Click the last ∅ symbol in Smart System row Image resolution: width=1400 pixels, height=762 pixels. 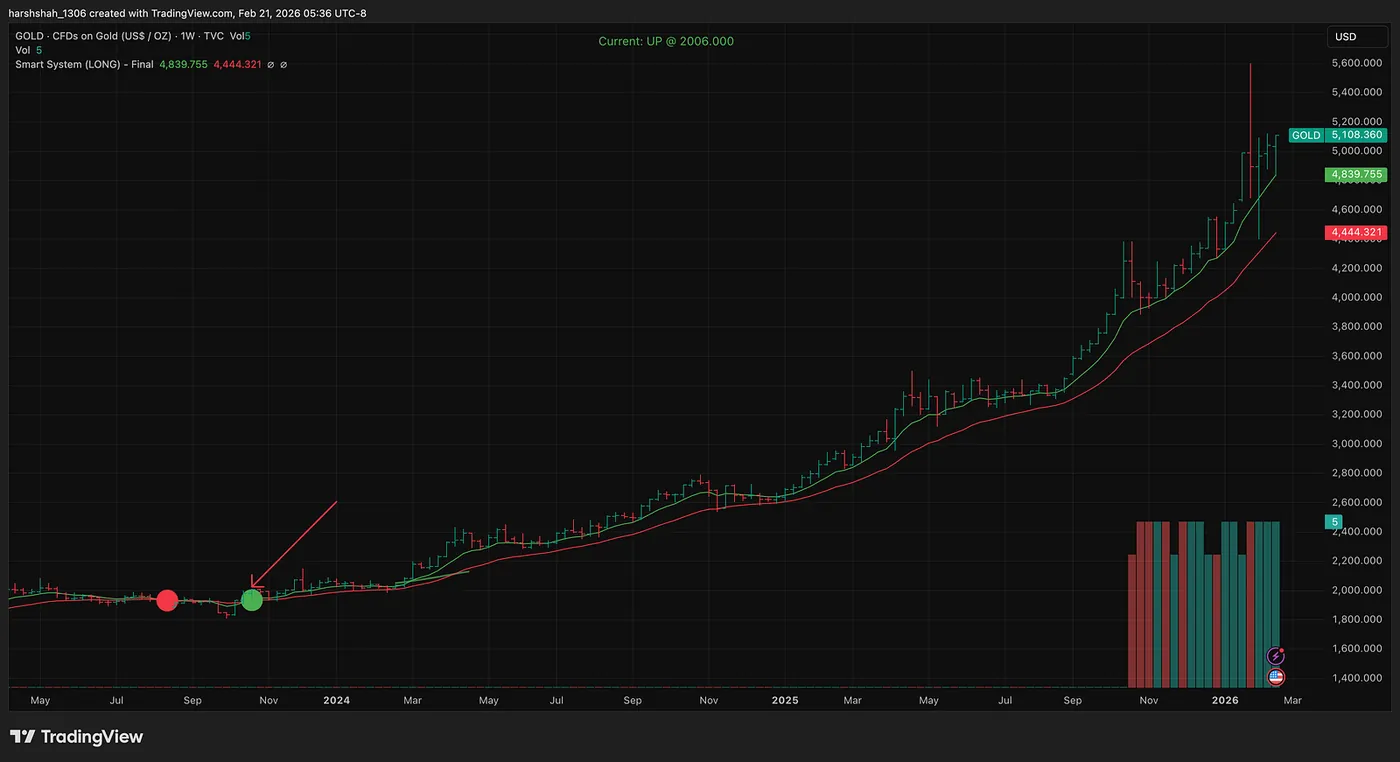click(x=284, y=64)
